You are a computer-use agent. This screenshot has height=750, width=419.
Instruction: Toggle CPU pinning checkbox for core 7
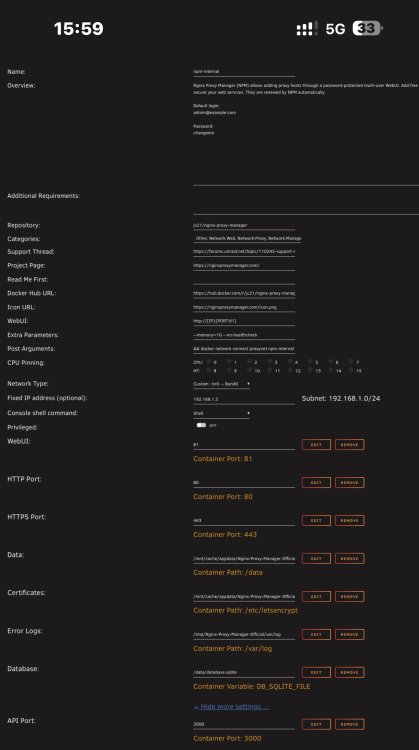[x=351, y=362]
